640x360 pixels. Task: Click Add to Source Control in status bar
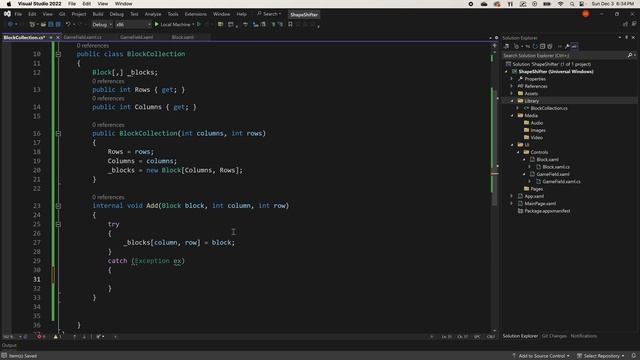[541, 356]
